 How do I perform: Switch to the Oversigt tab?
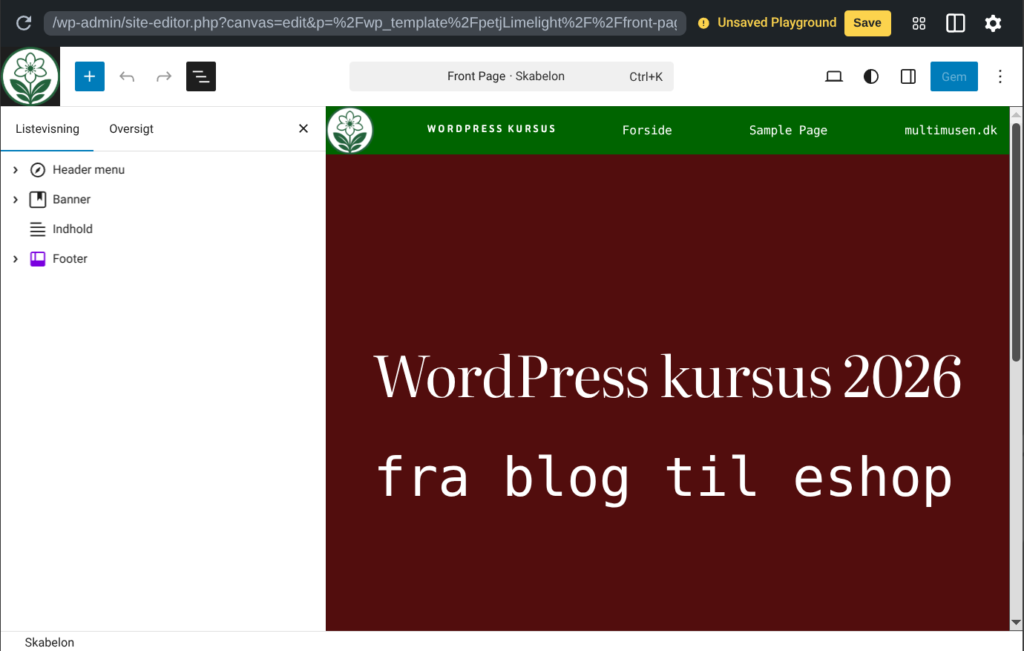pos(131,129)
